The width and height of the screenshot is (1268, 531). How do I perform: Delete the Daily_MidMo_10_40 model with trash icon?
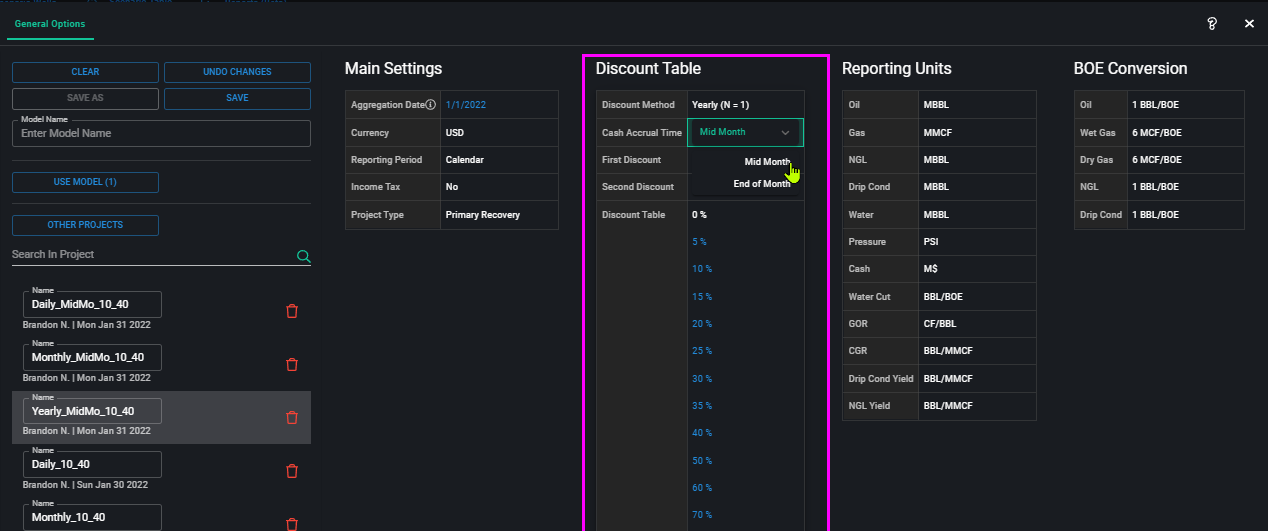click(x=292, y=311)
